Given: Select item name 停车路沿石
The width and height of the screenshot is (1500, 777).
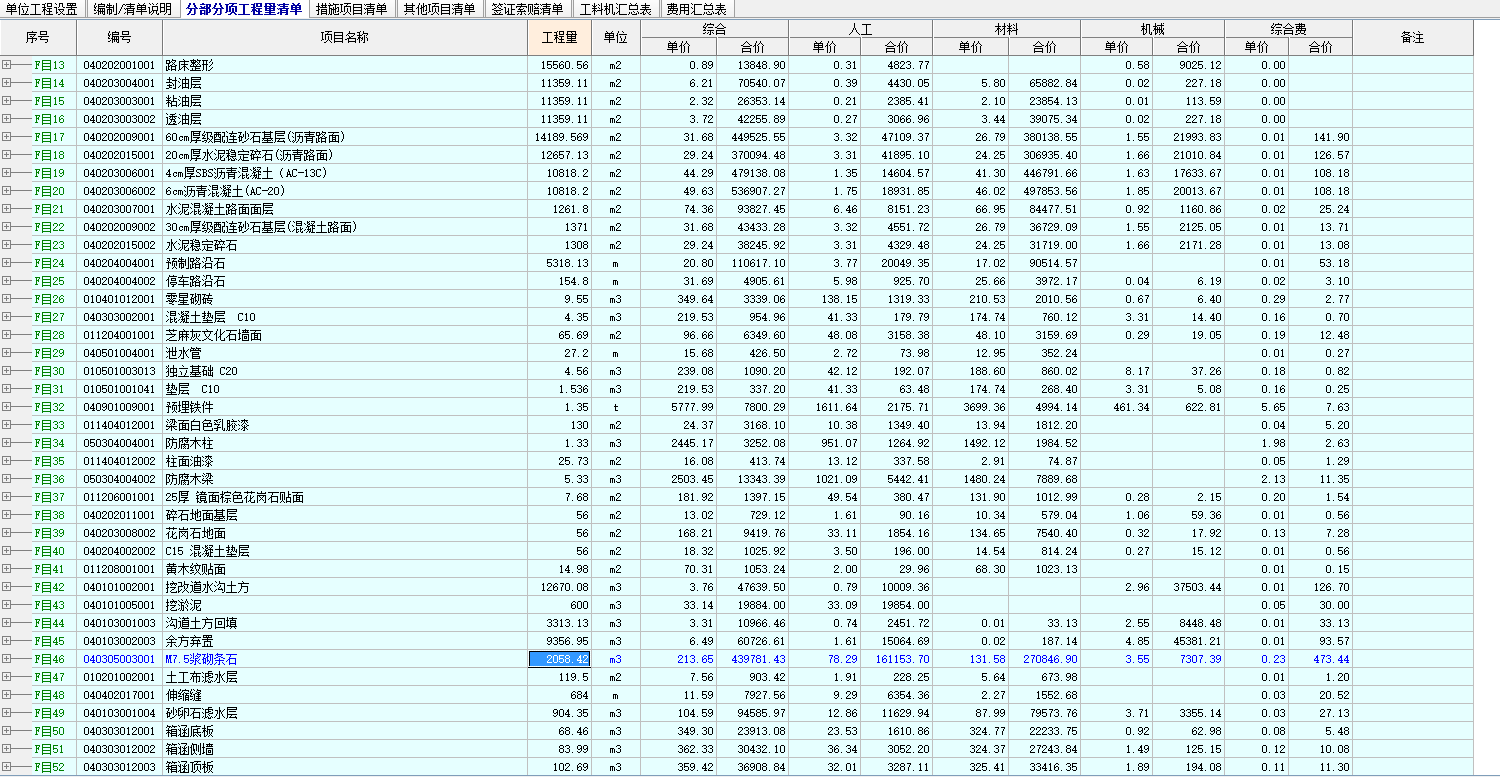Looking at the screenshot, I should (x=195, y=281).
